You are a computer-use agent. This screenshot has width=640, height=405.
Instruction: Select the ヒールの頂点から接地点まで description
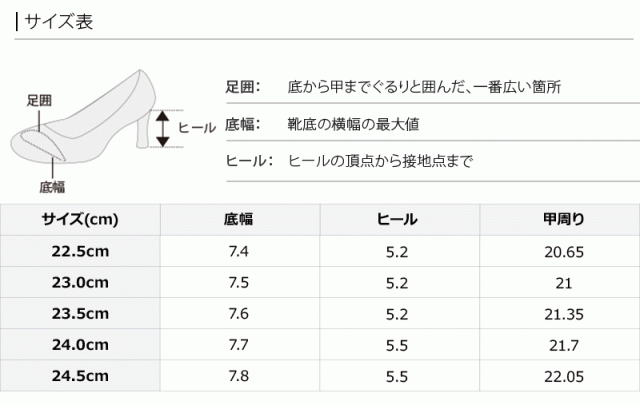(x=380, y=161)
